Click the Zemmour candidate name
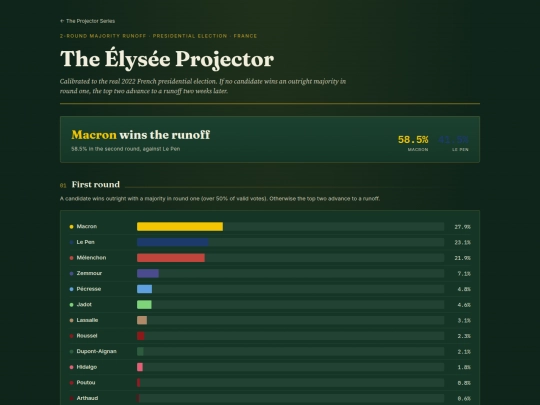540x405 pixels. [89, 273]
